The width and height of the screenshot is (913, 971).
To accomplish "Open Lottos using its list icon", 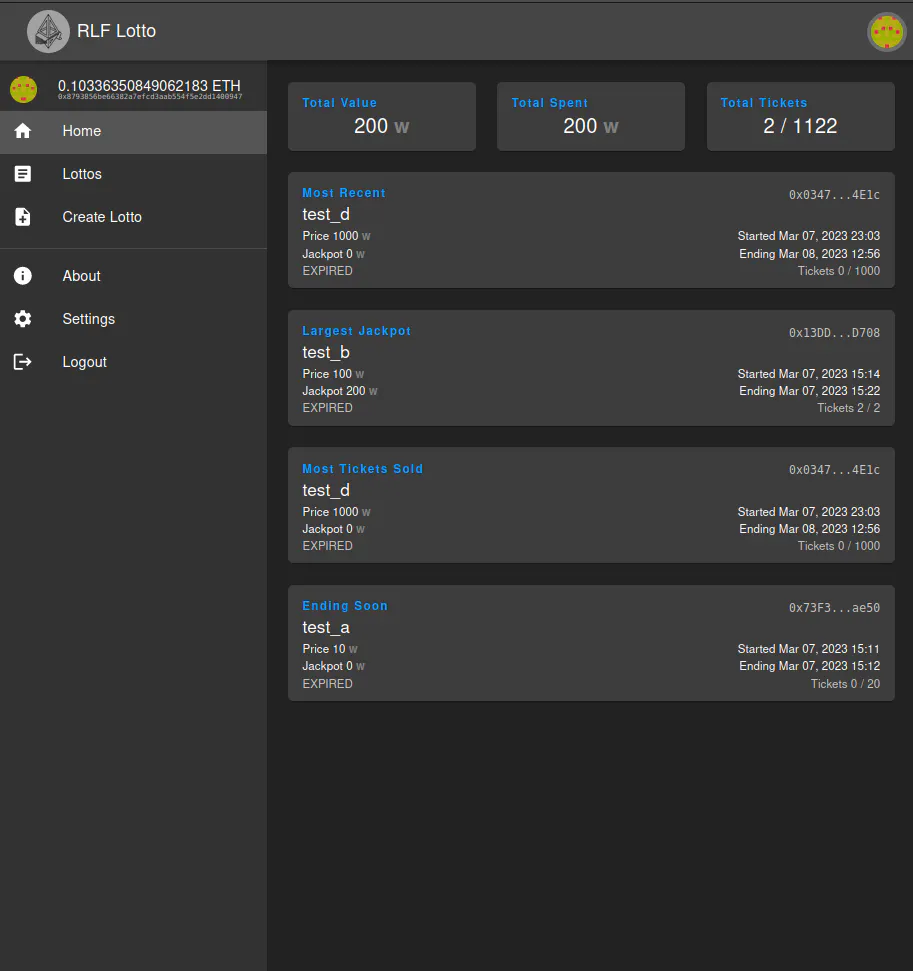I will 22,174.
